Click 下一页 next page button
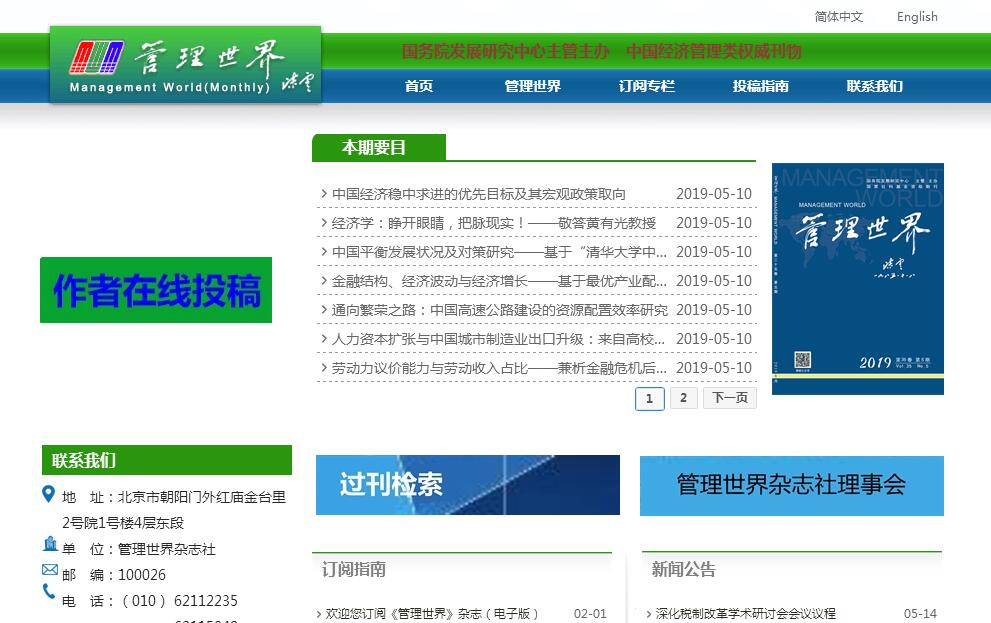This screenshot has height=623, width=991. [729, 398]
